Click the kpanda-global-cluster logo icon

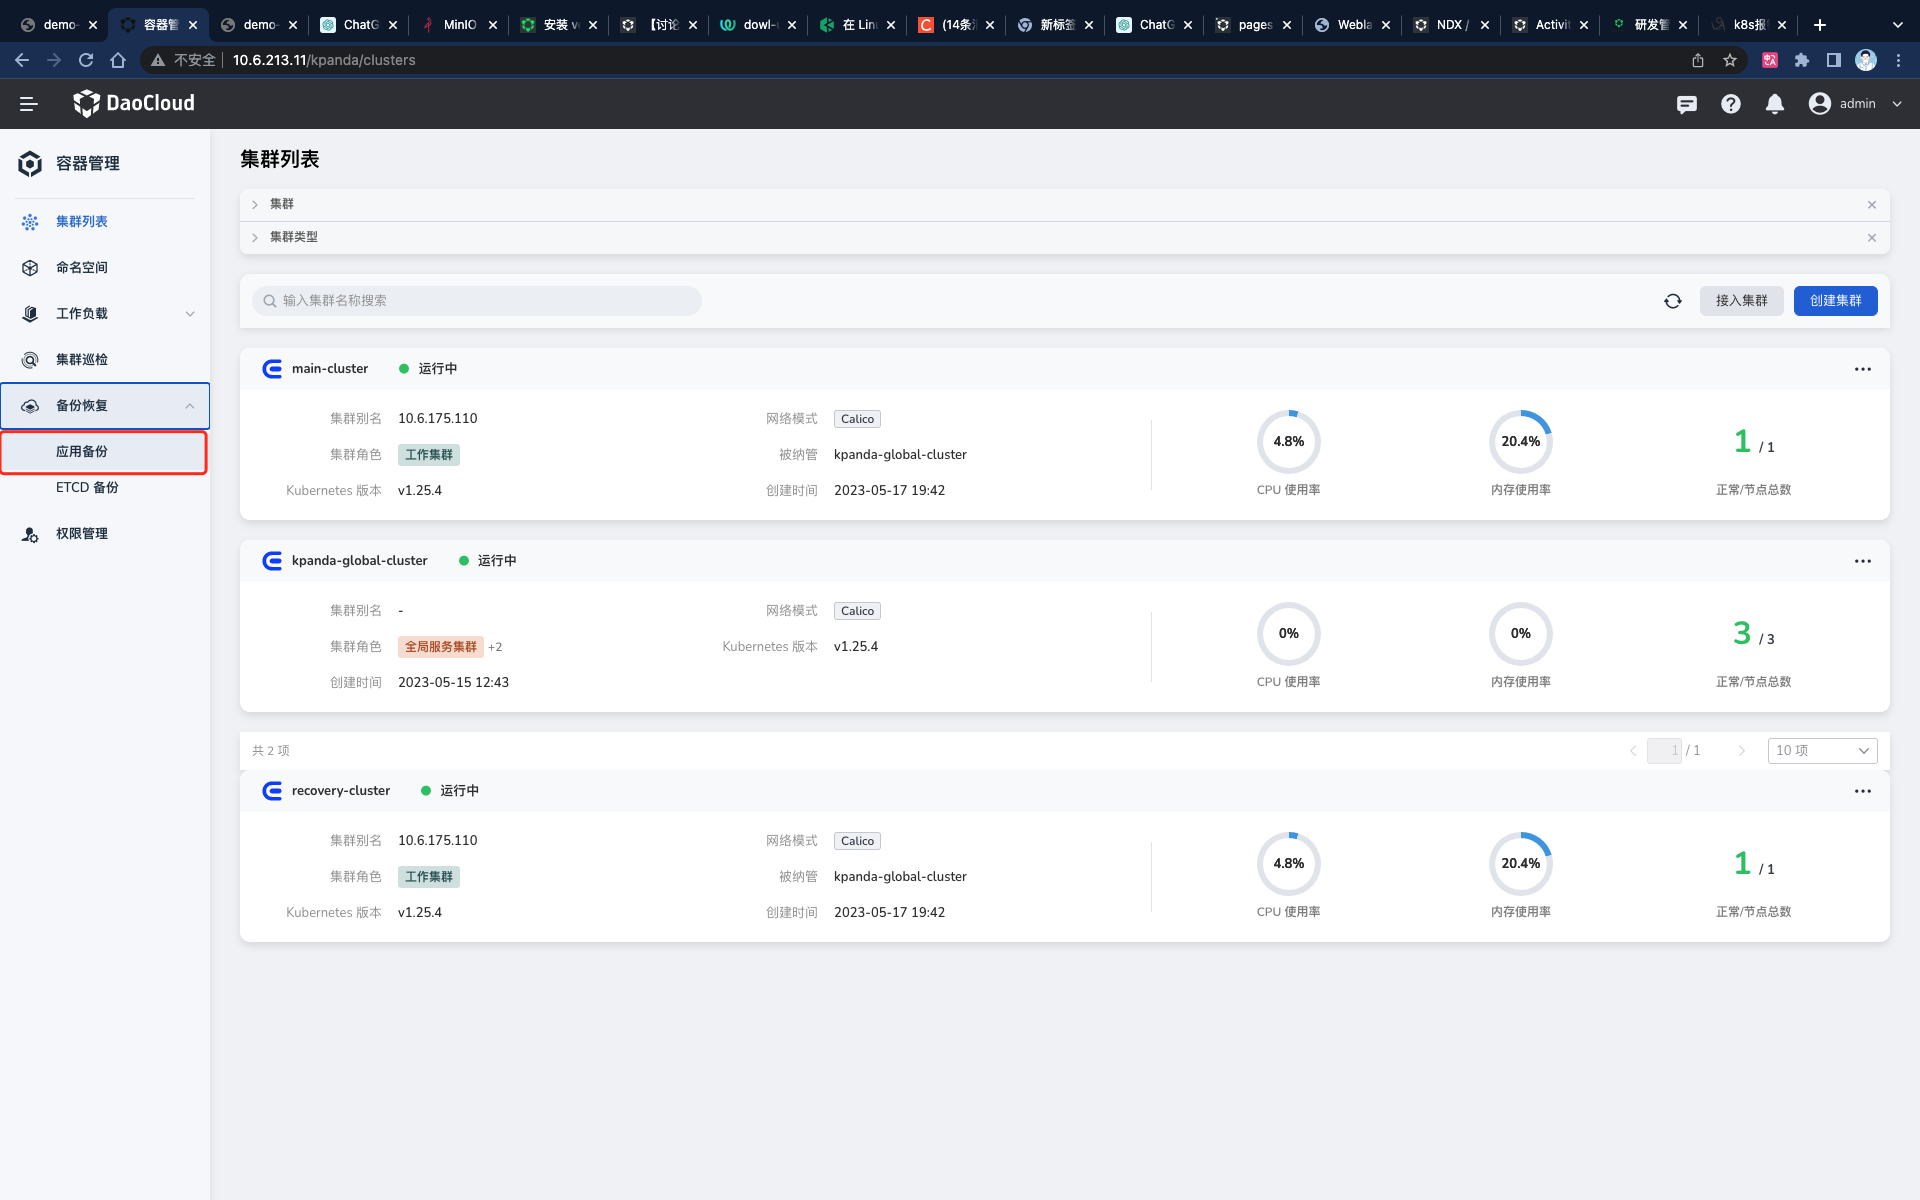point(272,561)
